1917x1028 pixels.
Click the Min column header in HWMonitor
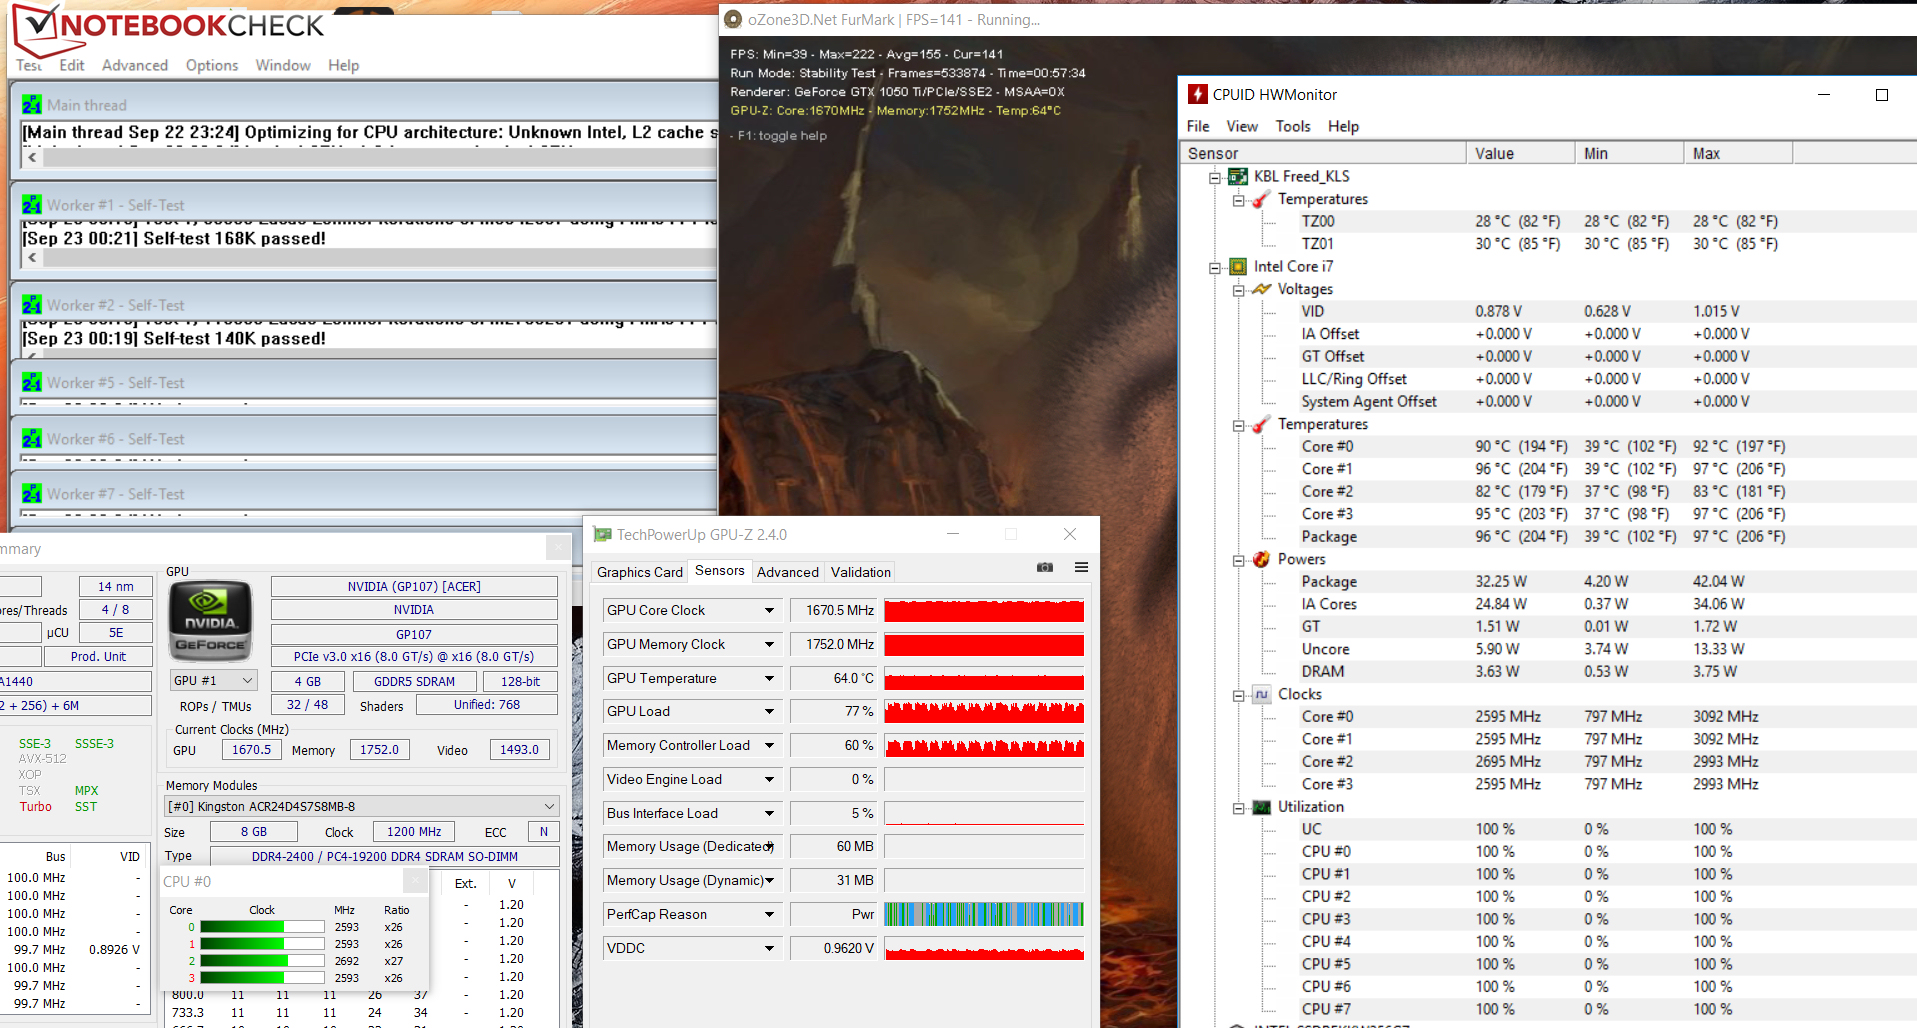[1629, 153]
